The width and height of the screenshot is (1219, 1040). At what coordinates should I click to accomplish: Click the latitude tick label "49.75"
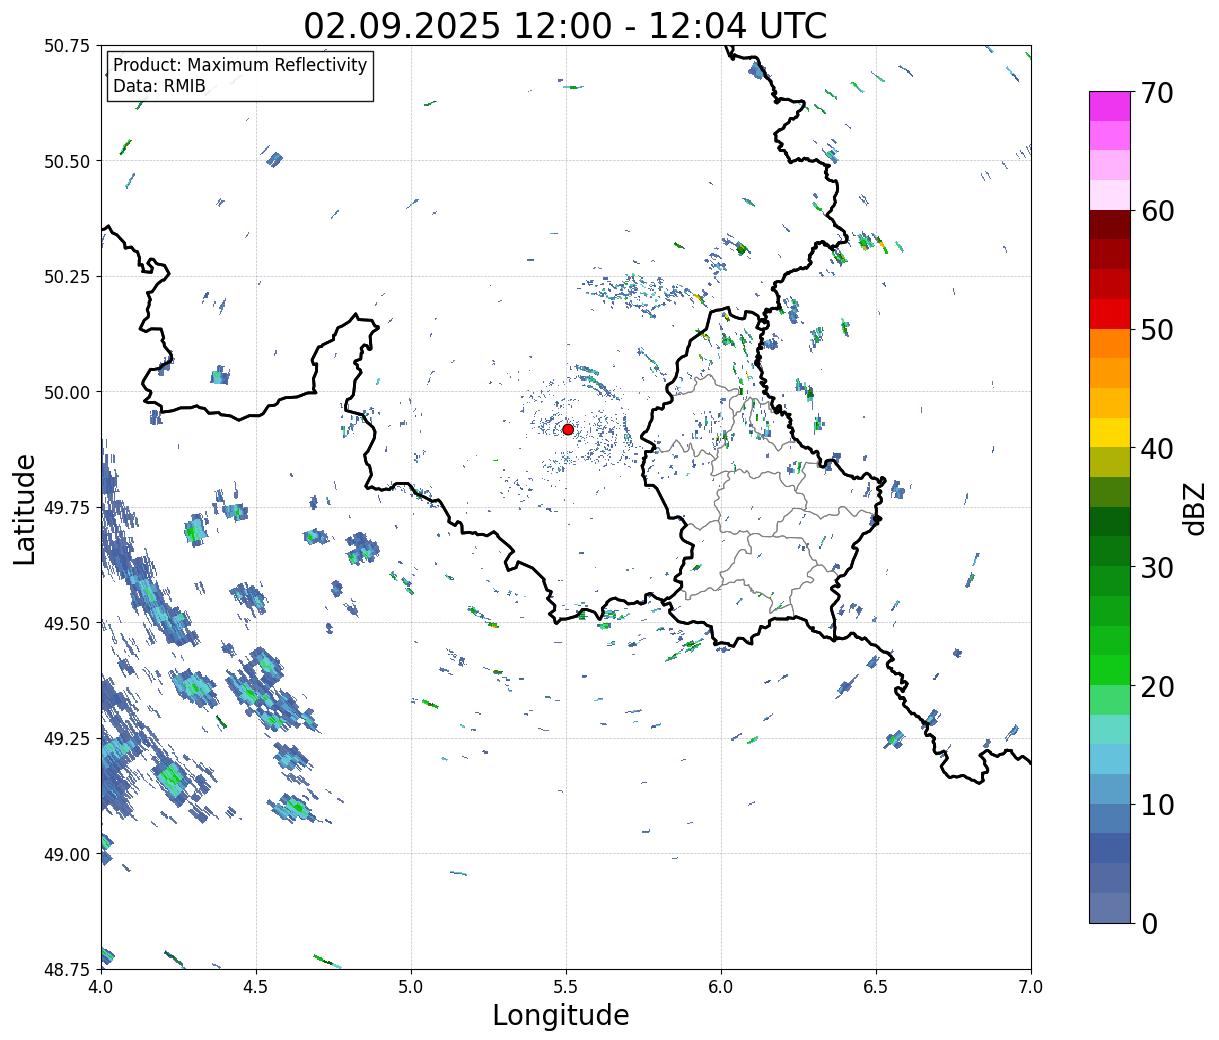[x=66, y=508]
